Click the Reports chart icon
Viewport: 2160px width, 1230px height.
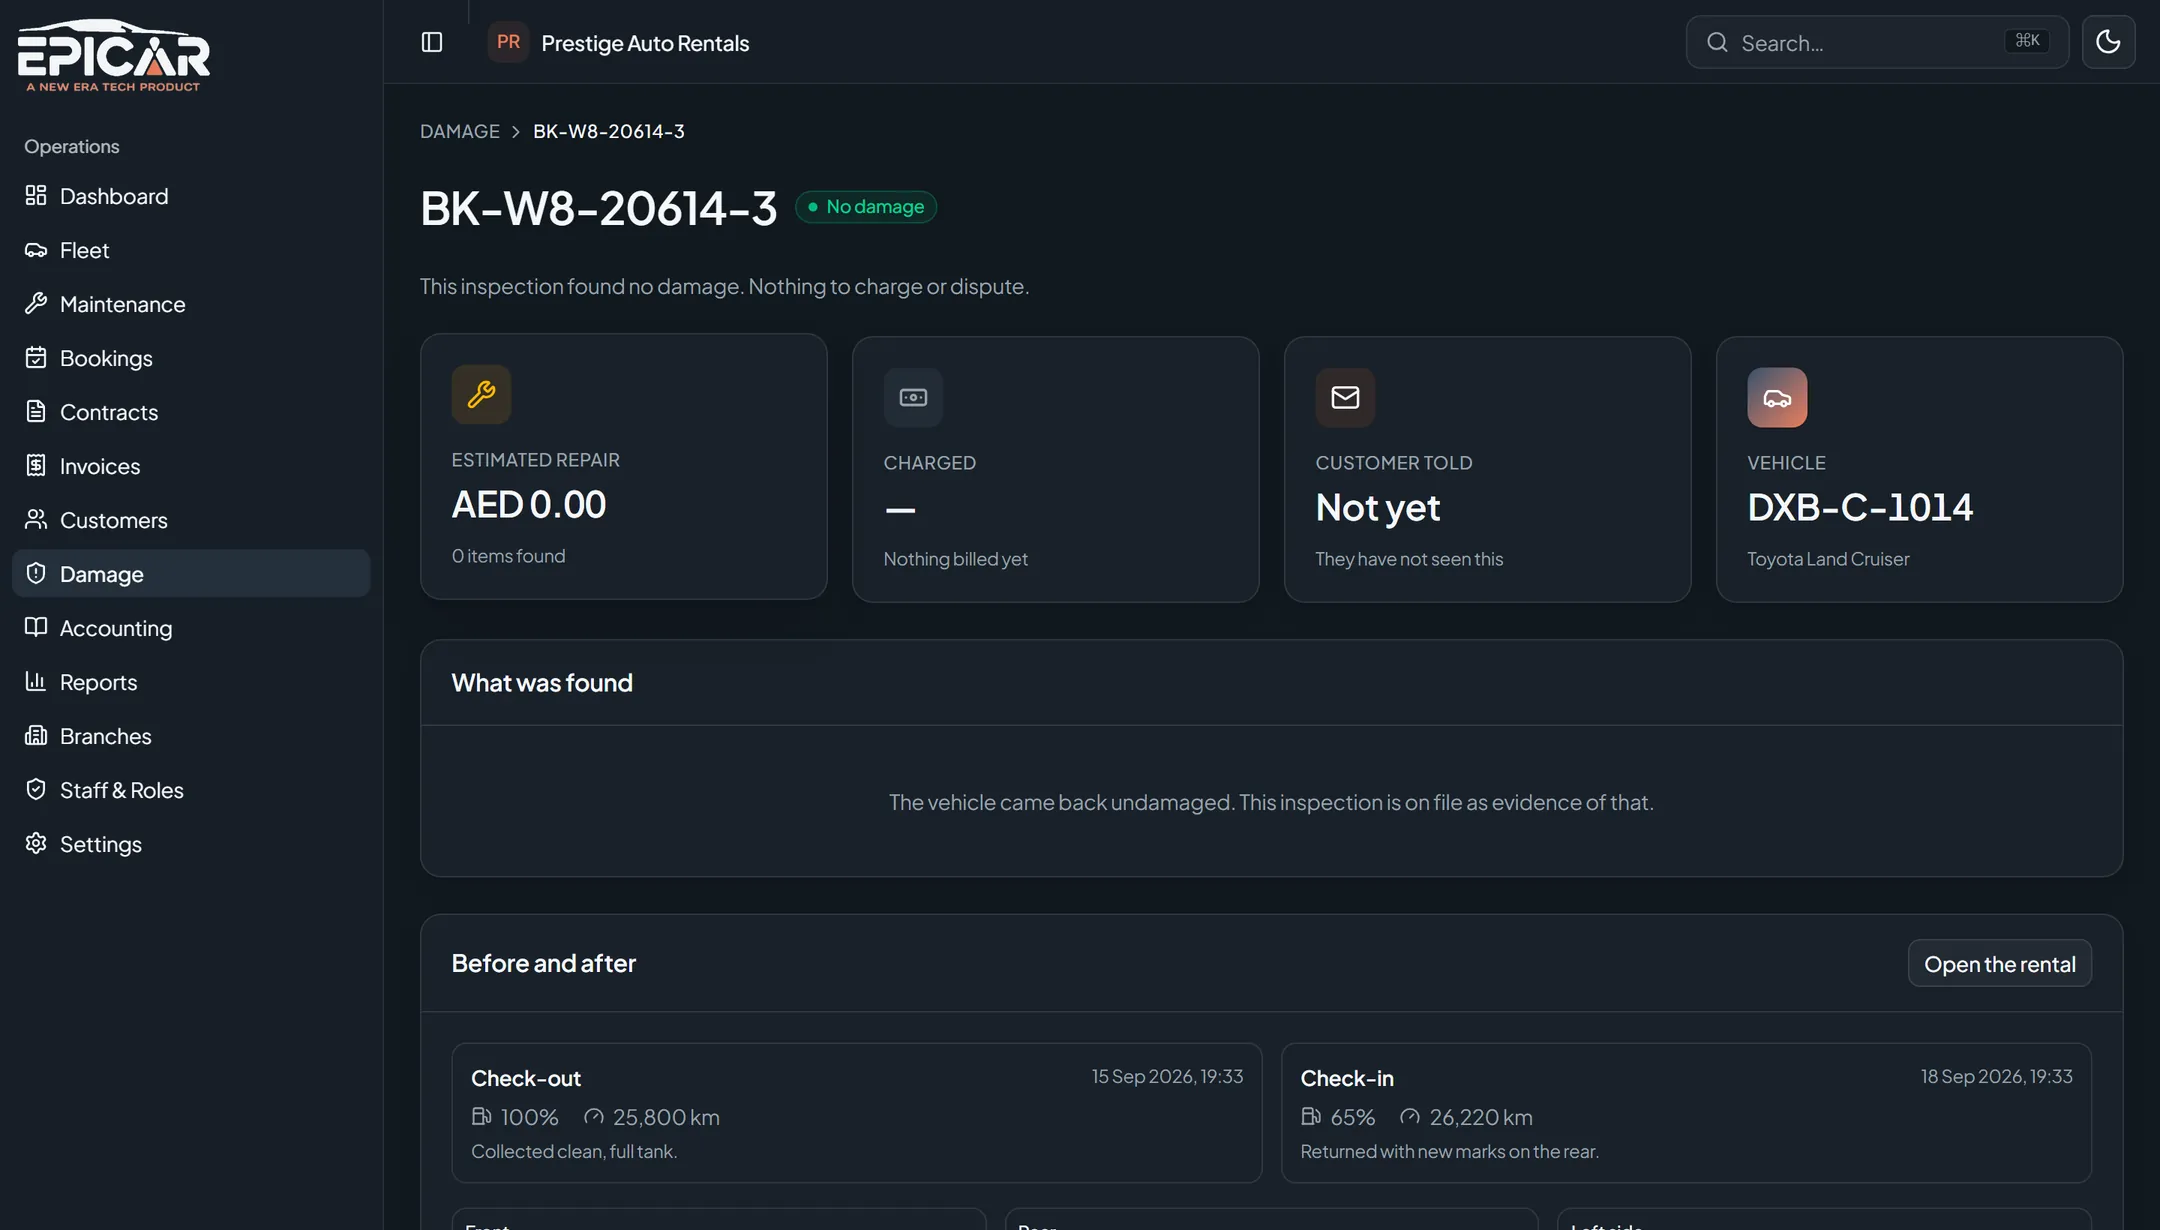[x=36, y=681]
